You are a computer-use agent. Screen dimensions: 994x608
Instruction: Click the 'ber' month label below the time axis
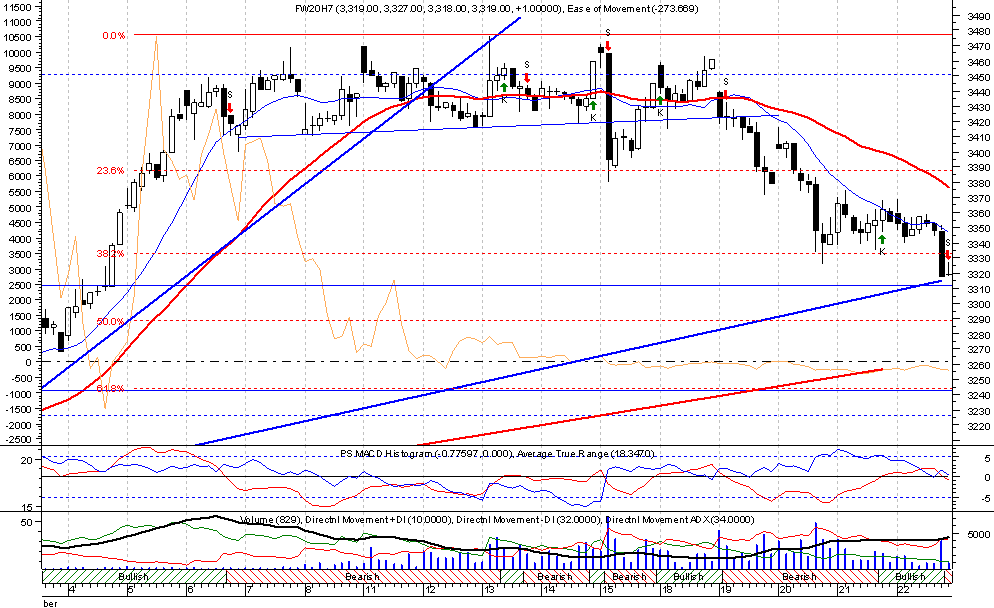pyautogui.click(x=50, y=603)
